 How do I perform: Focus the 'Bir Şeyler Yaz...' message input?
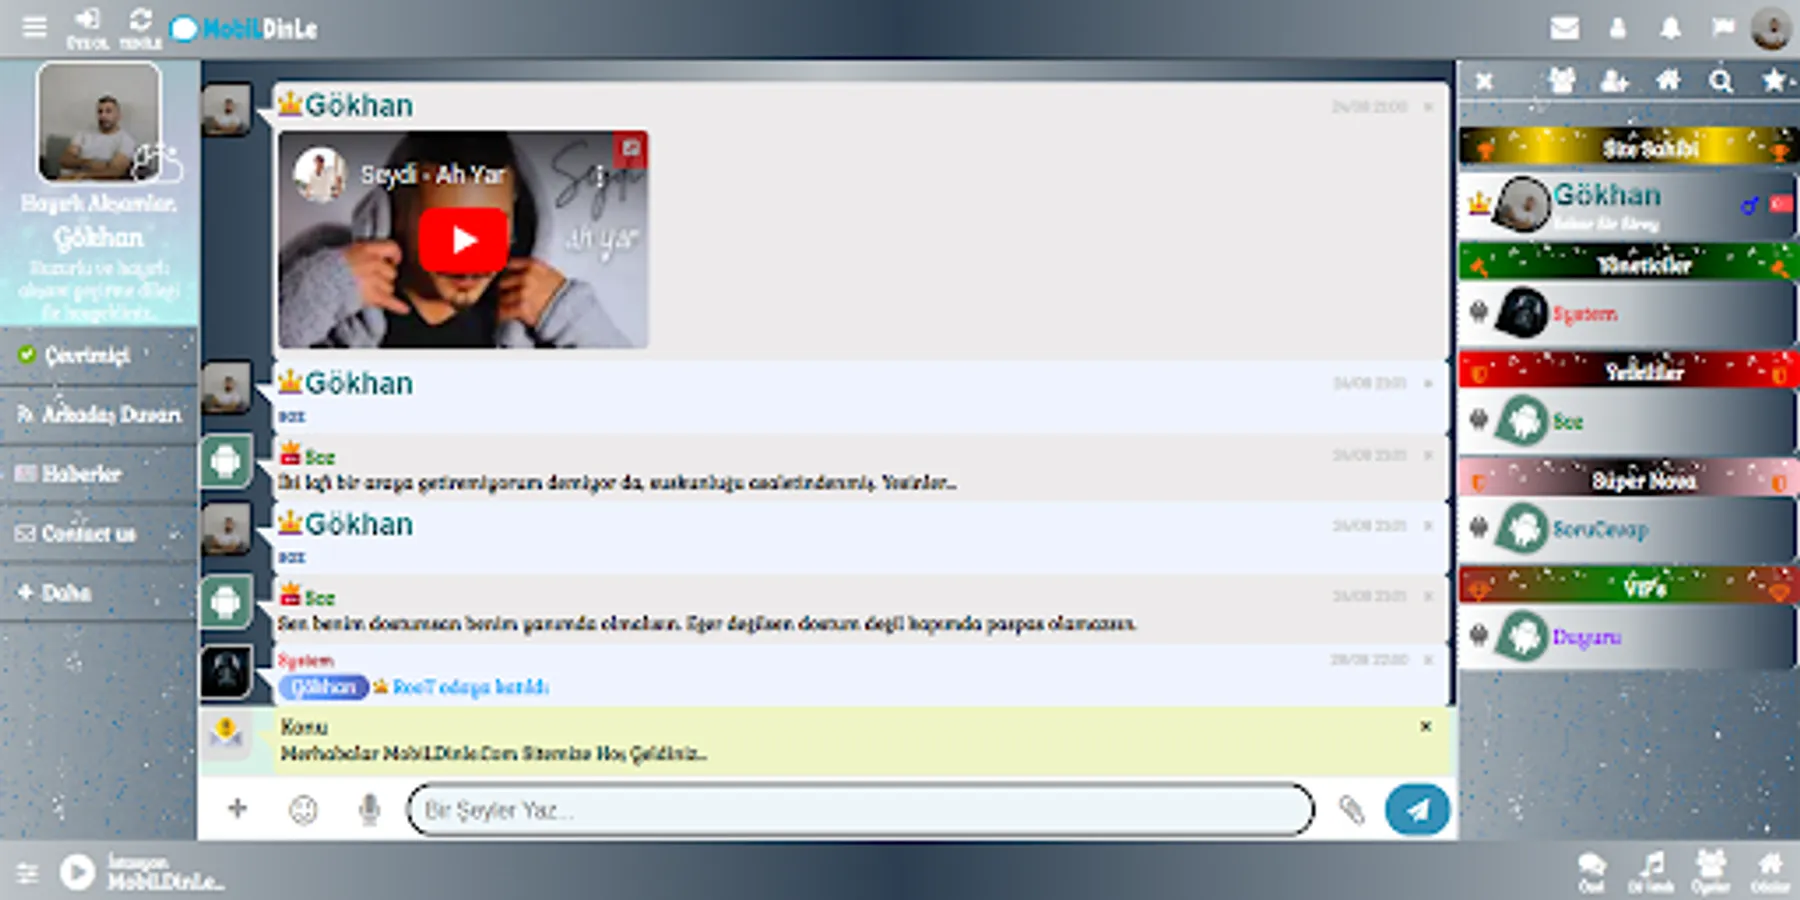(860, 809)
